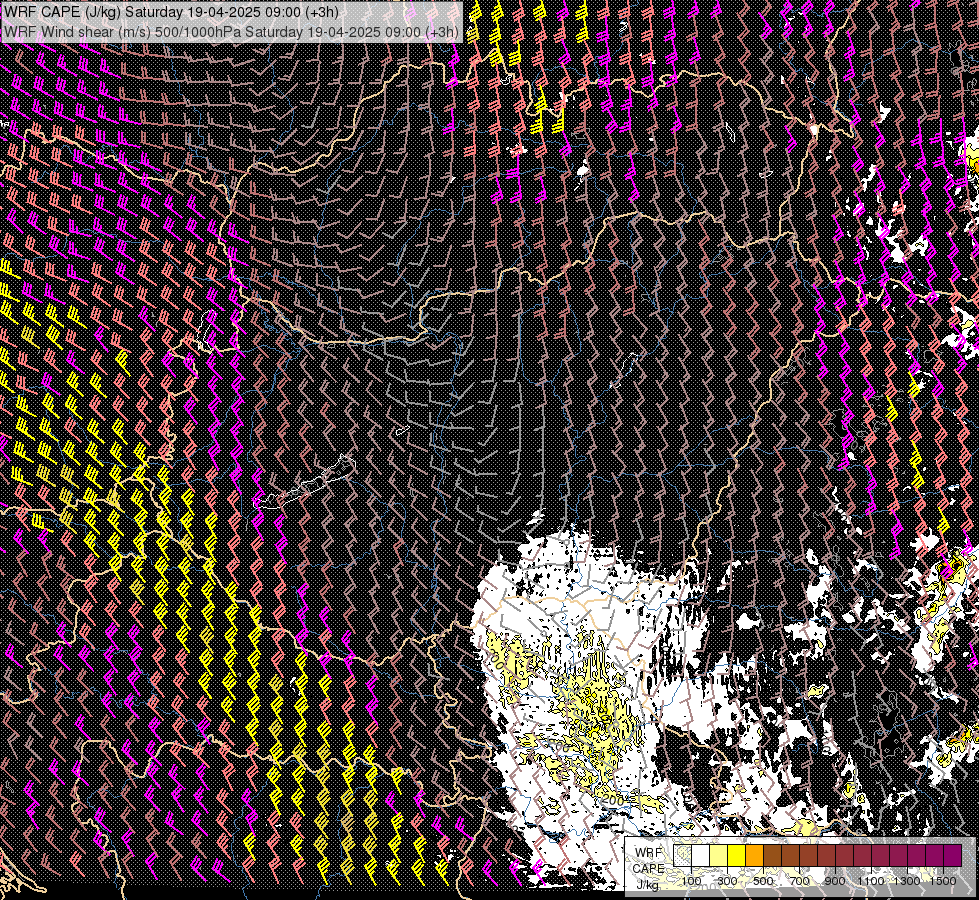The height and width of the screenshot is (900, 979).
Task: Click the 500 legend label
Action: coord(763,881)
